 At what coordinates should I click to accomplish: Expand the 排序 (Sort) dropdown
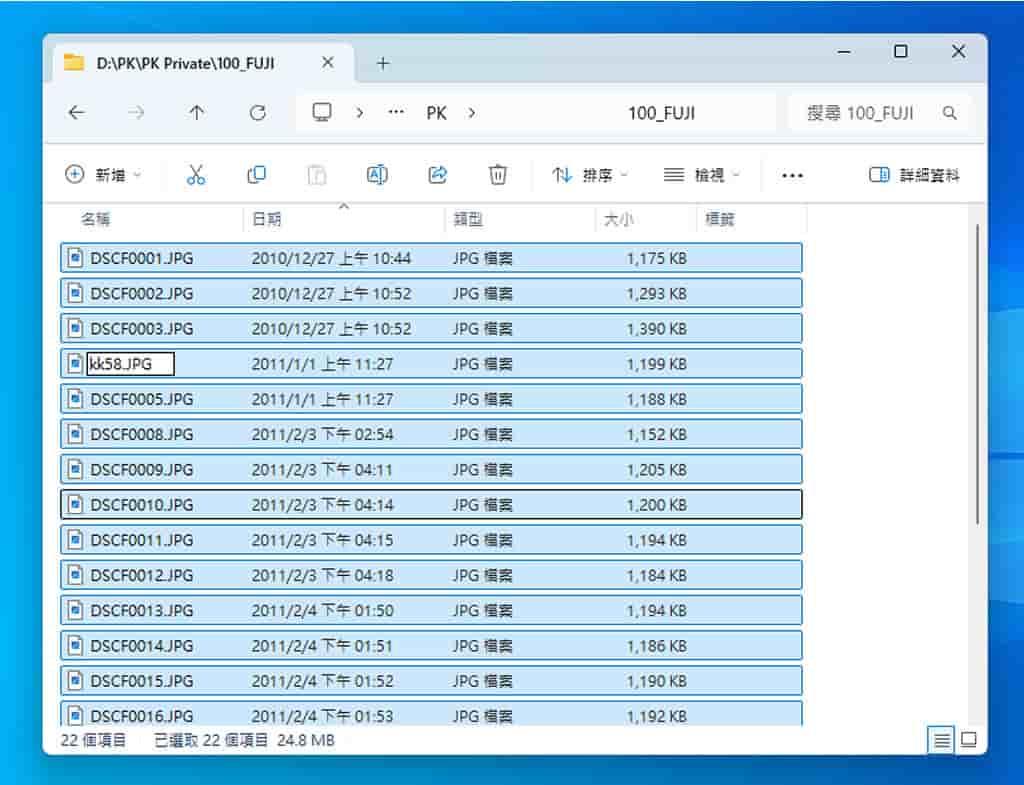tap(591, 175)
